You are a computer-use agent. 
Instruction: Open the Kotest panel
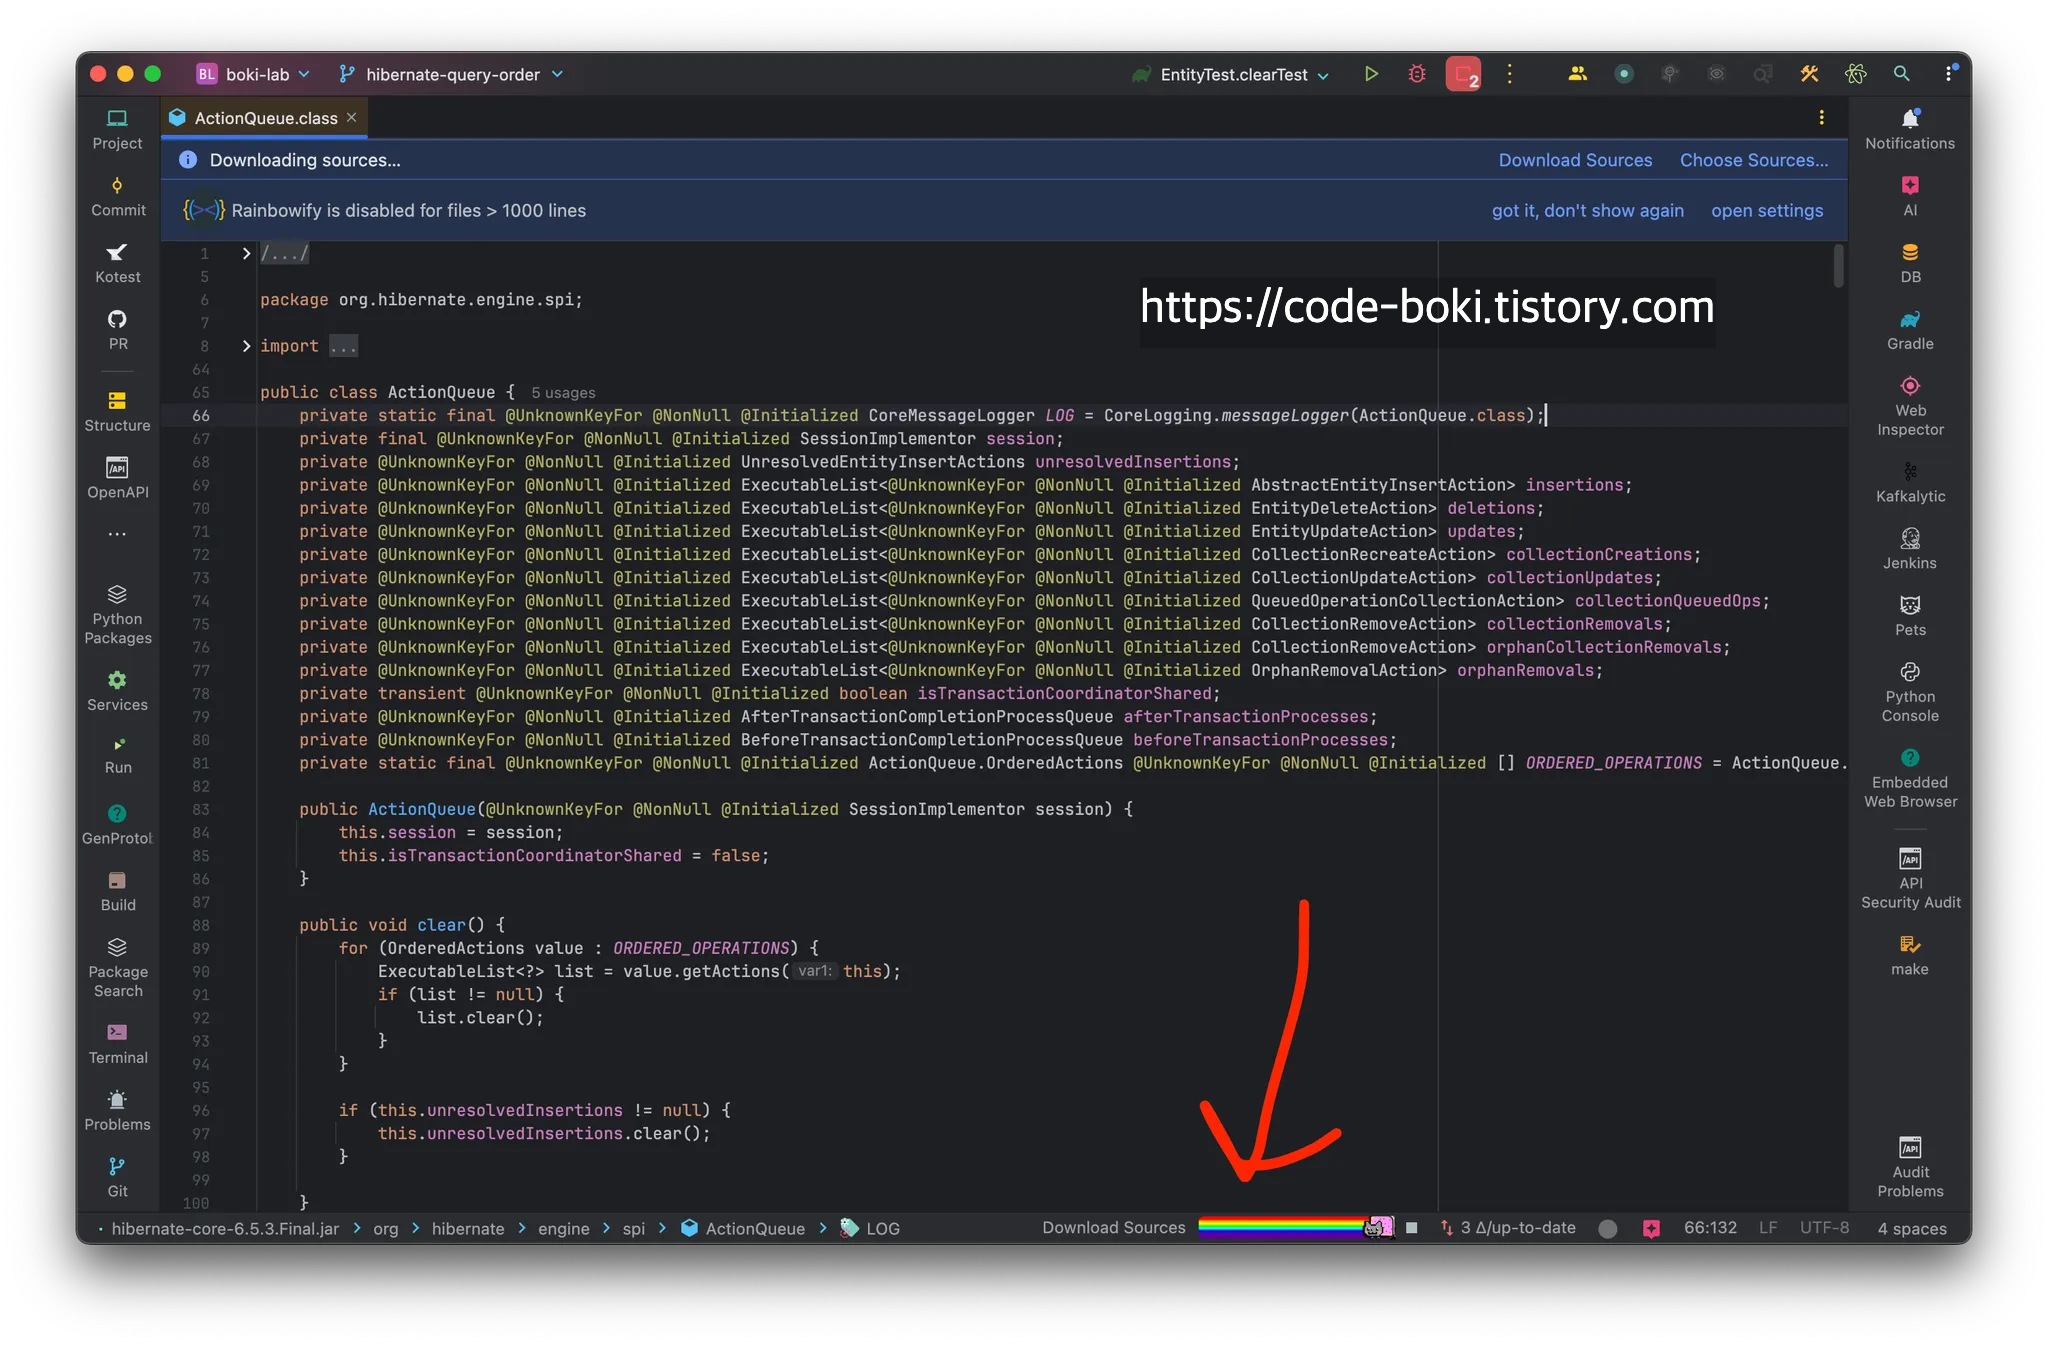pos(117,263)
